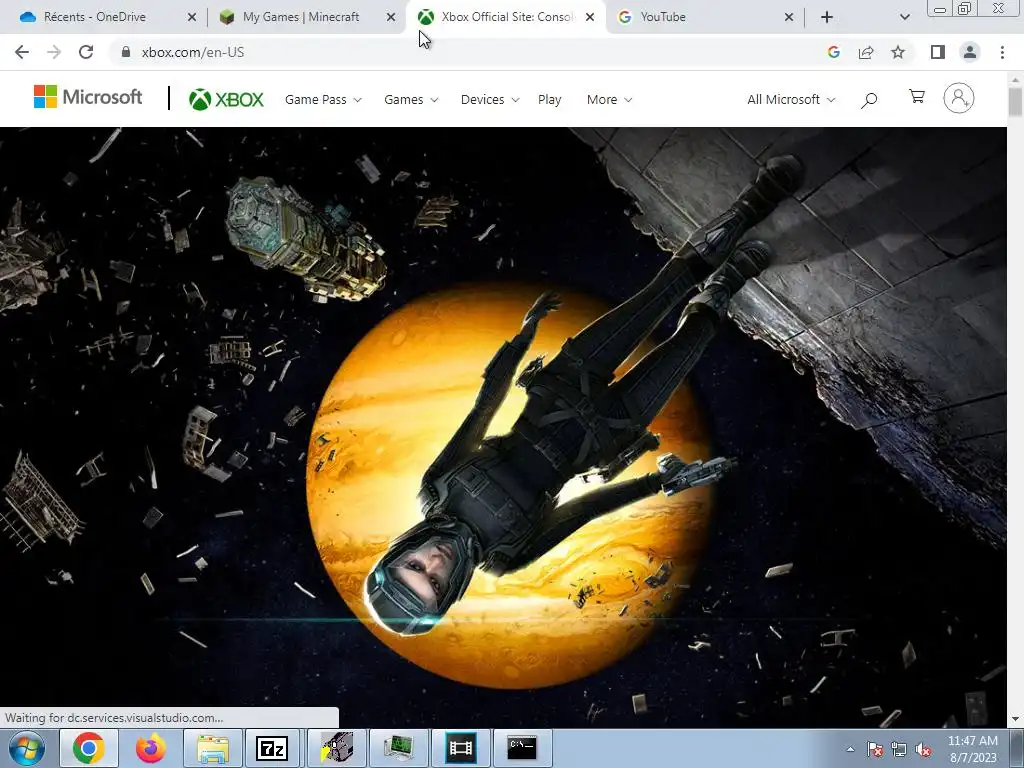
Task: Open the Xbox site search
Action: pos(869,100)
